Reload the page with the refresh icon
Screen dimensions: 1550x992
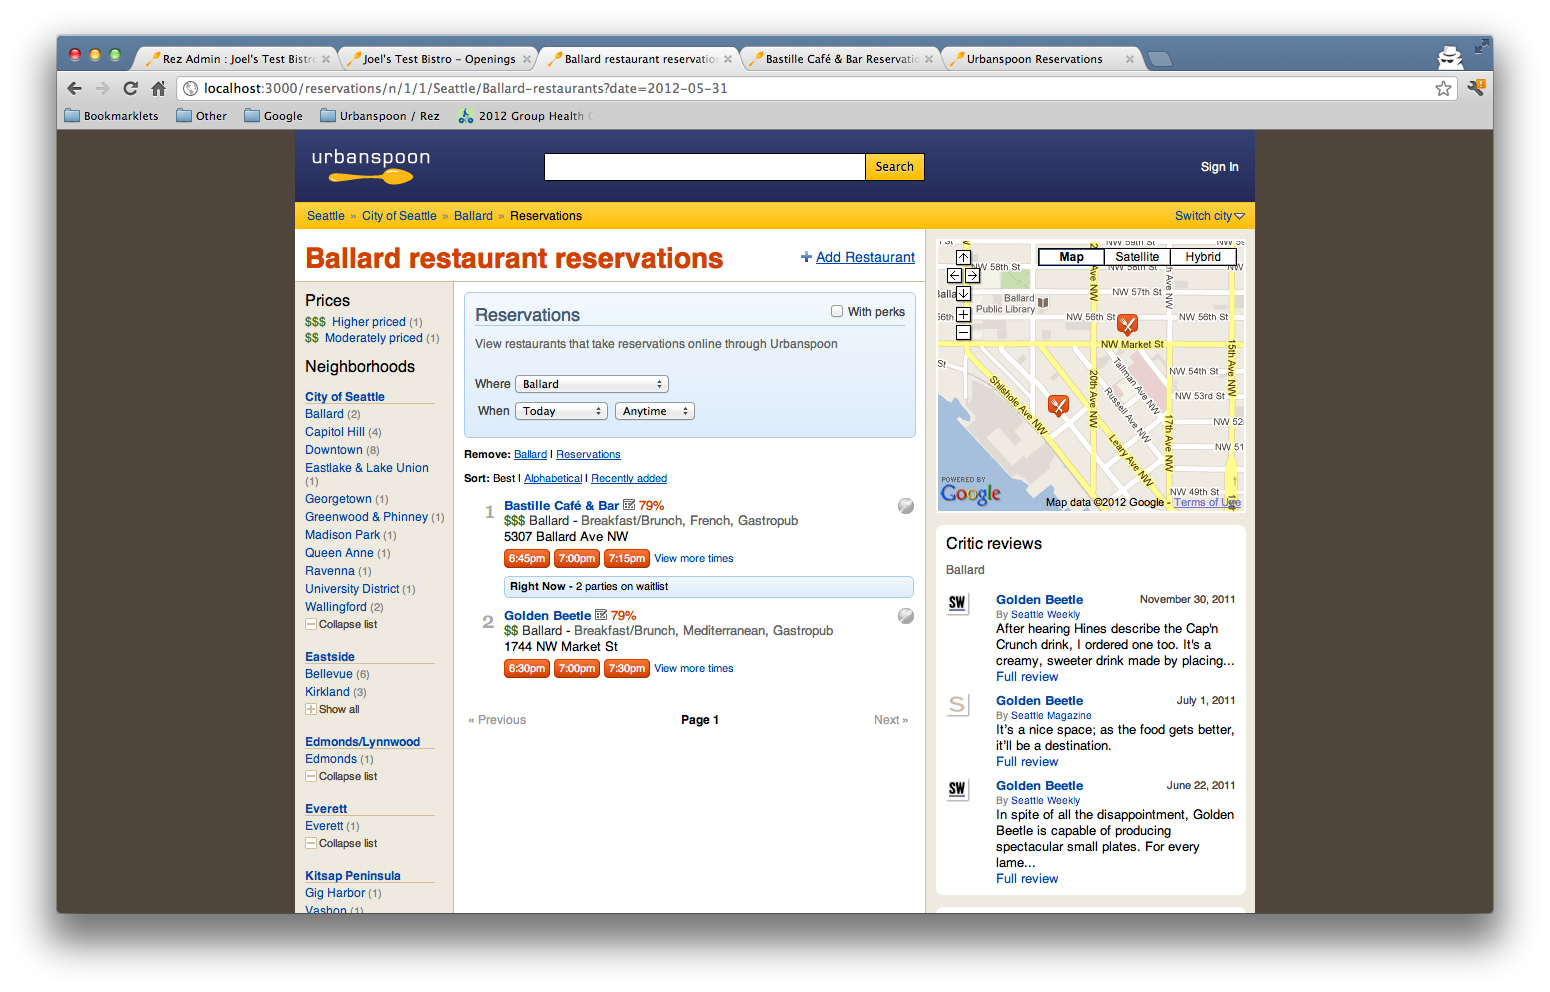point(130,88)
